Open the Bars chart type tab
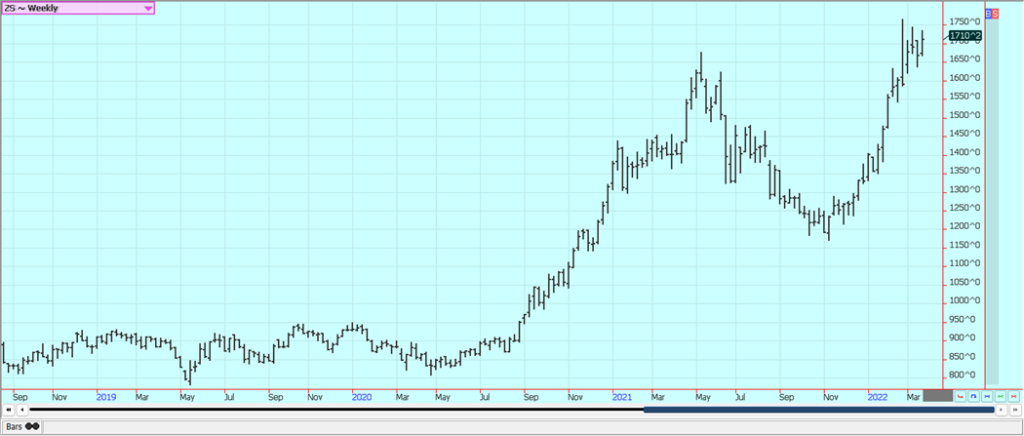 (x=22, y=426)
